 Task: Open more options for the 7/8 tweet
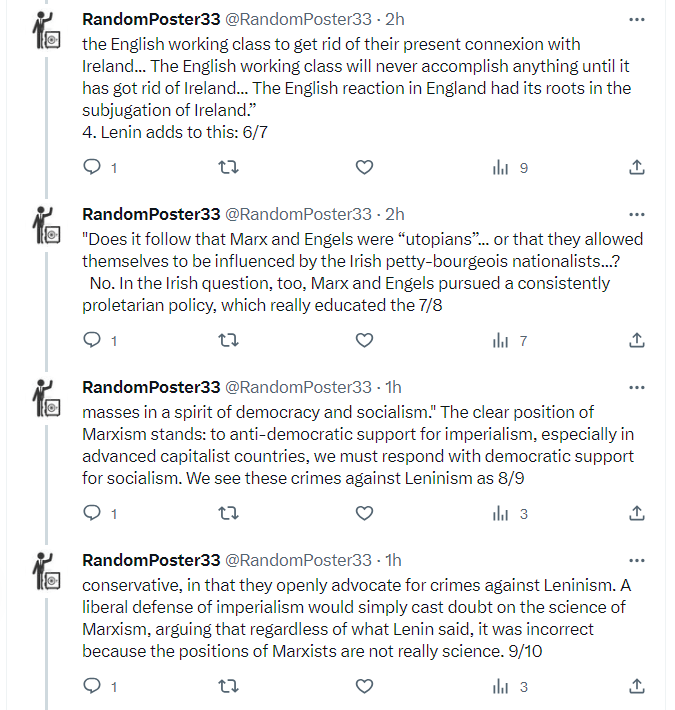click(637, 213)
